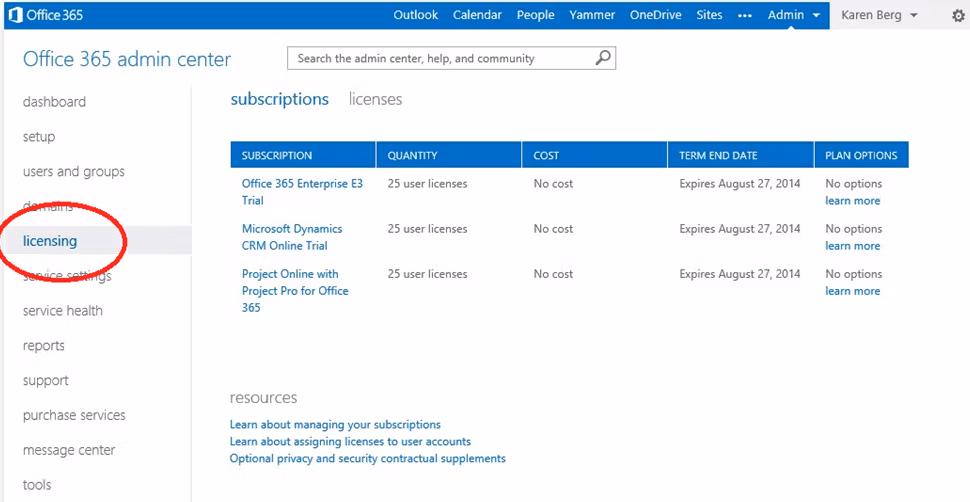Open Yammer from the top navigation
The width and height of the screenshot is (970, 502).
pos(592,15)
